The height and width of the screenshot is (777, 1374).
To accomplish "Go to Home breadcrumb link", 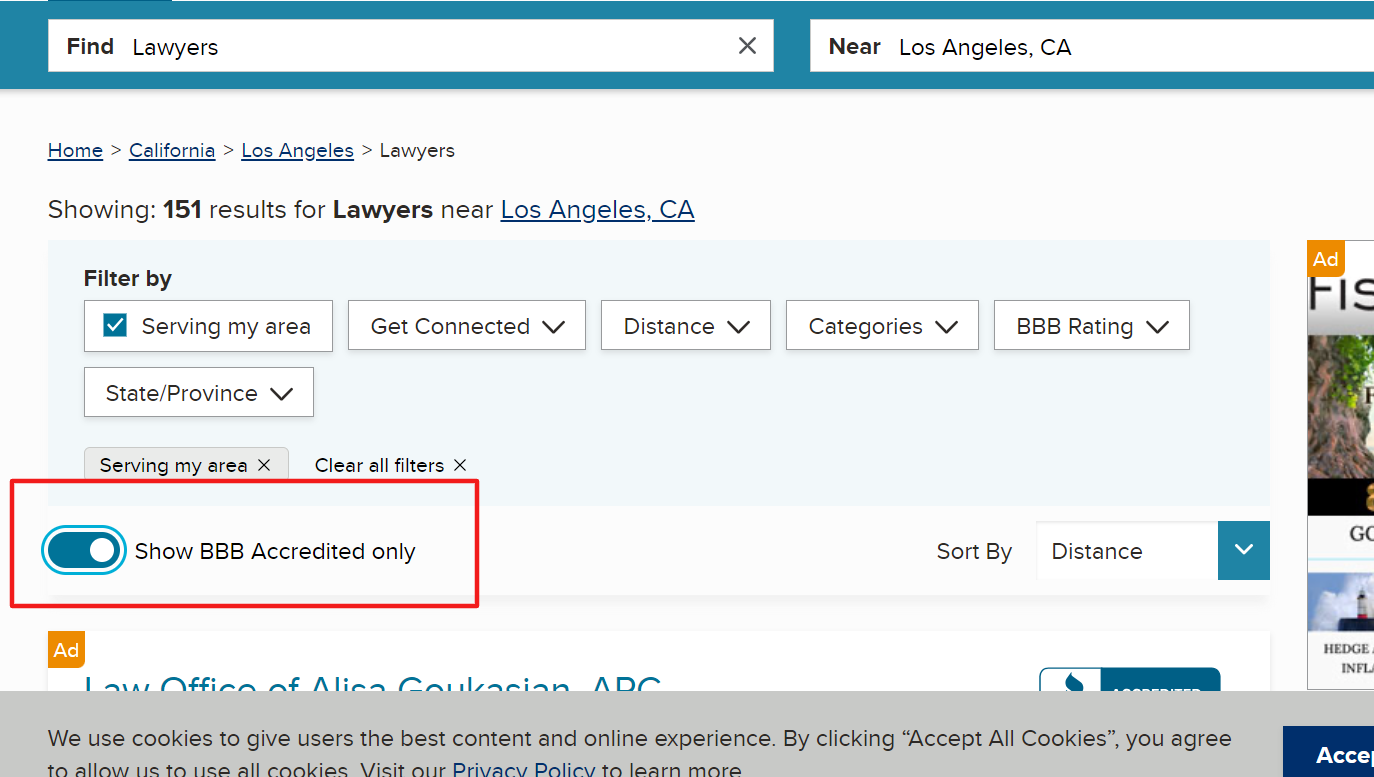I will tap(75, 150).
